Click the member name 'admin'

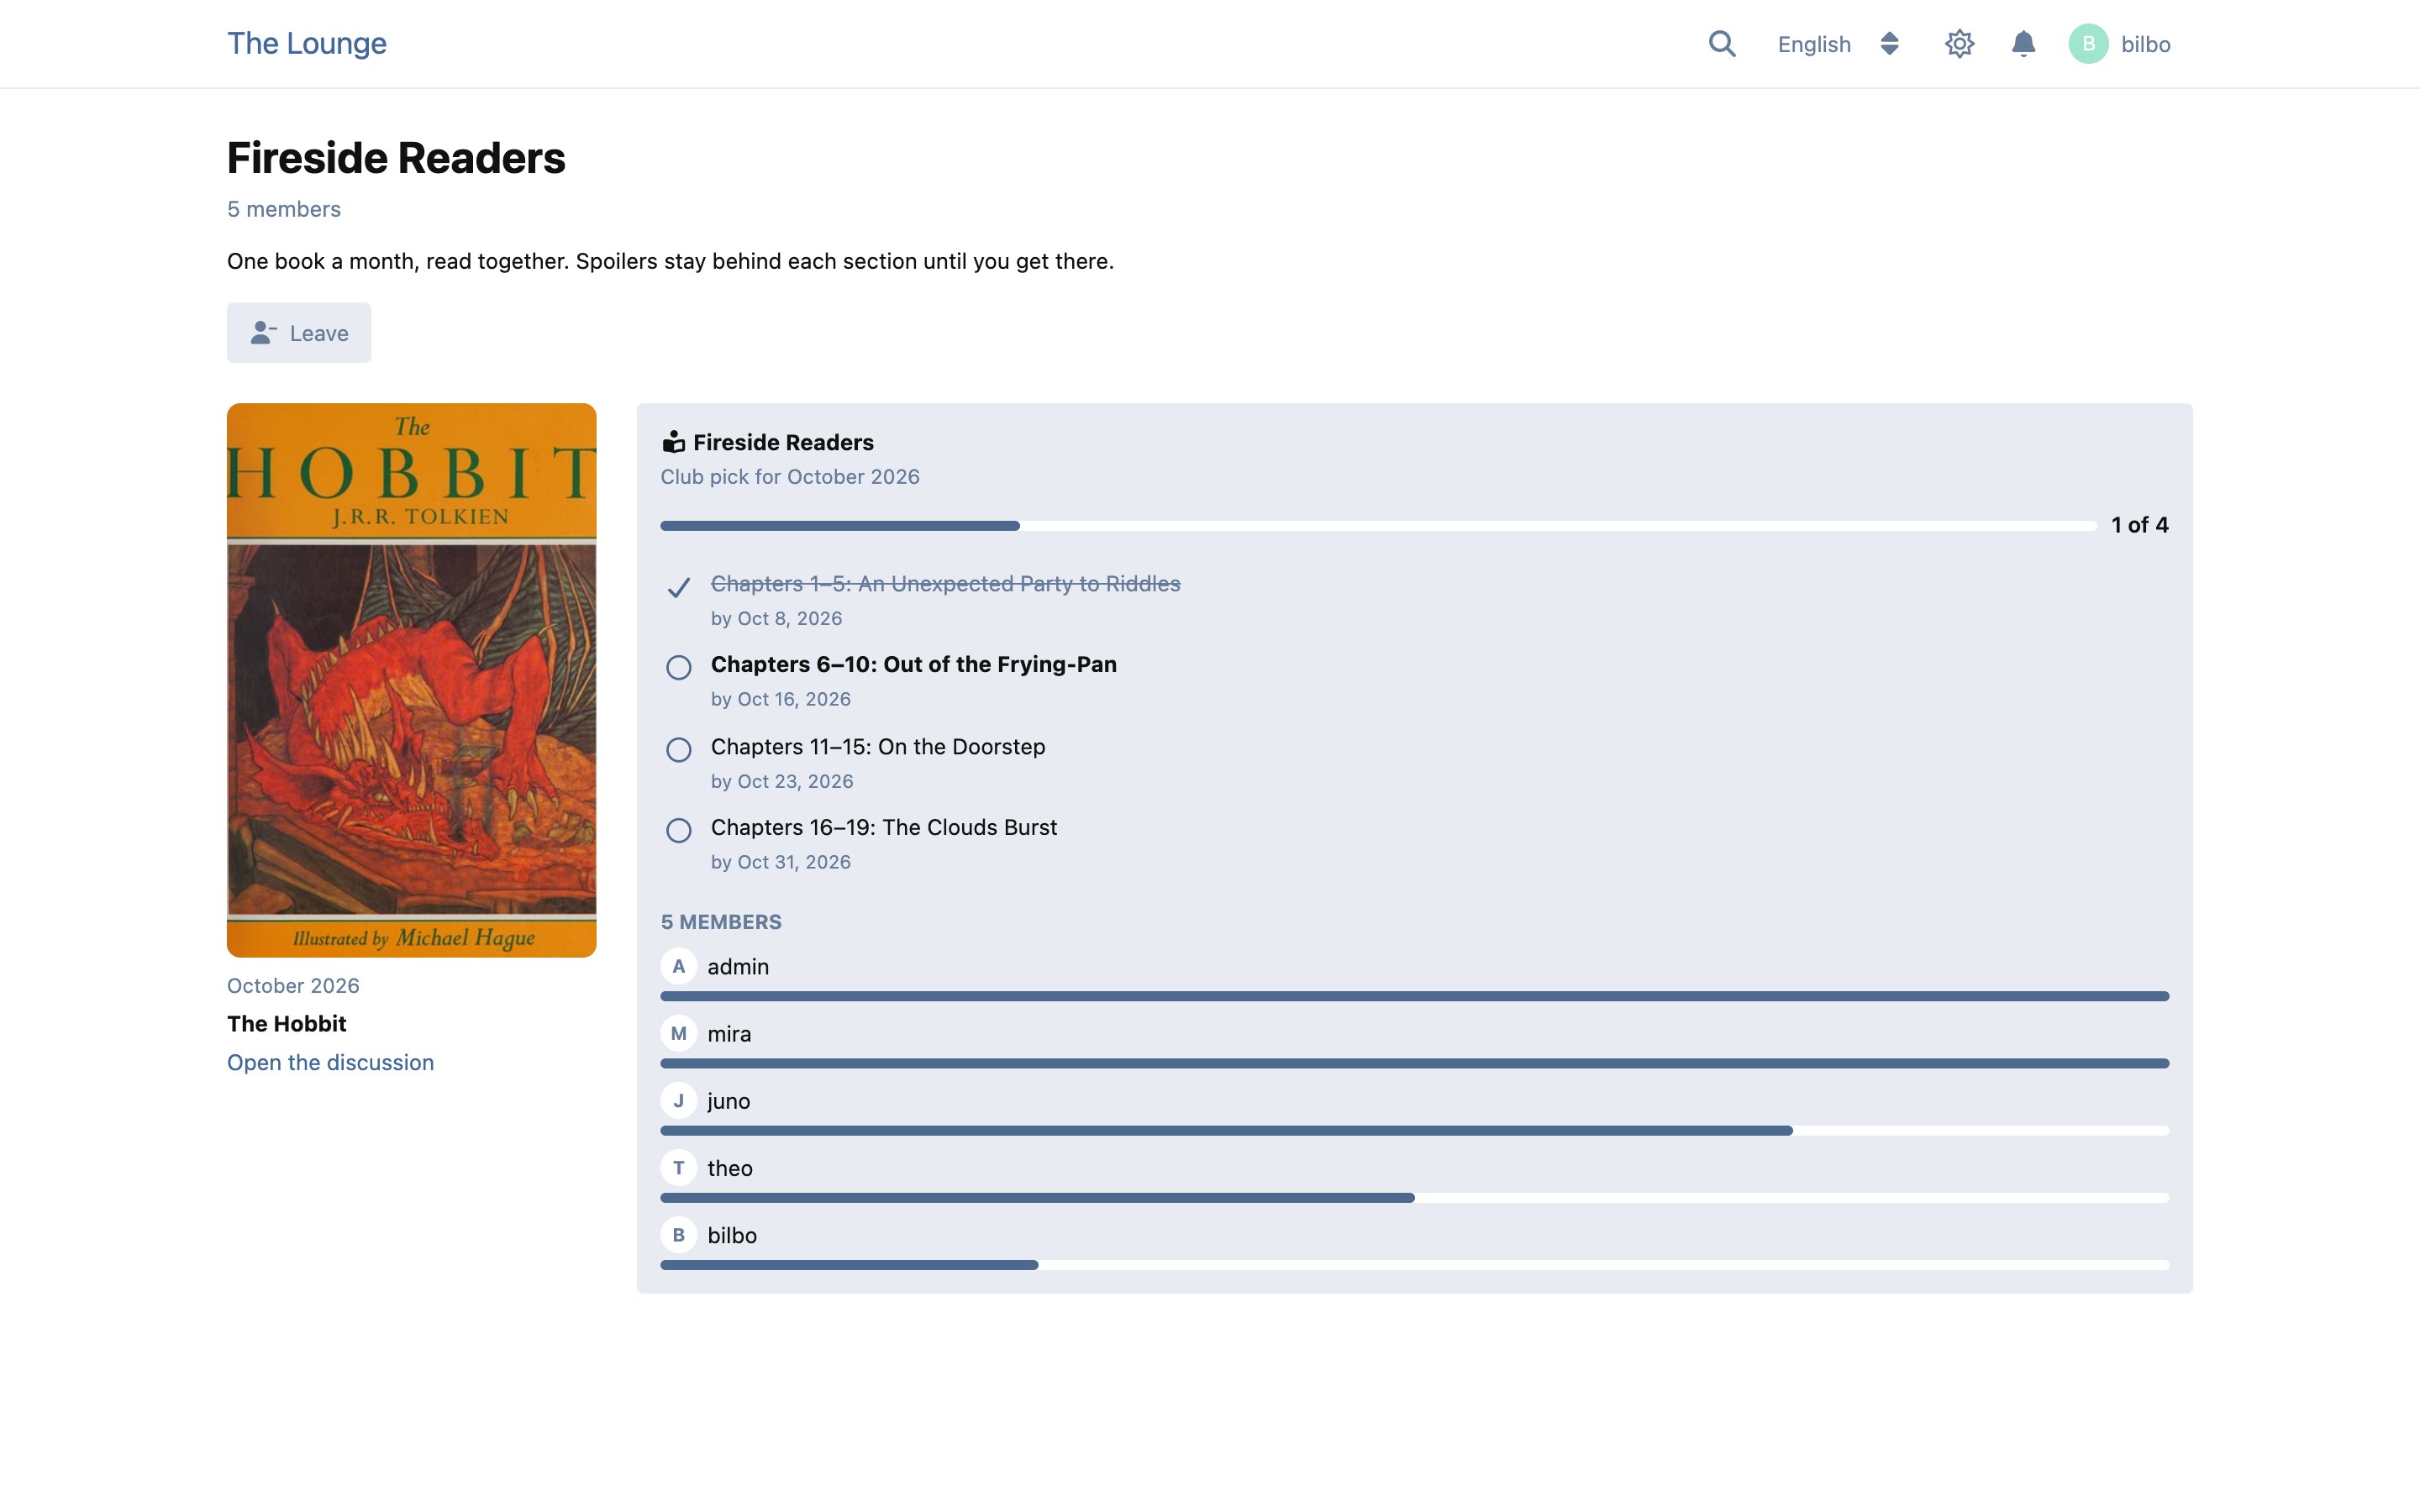pos(738,966)
